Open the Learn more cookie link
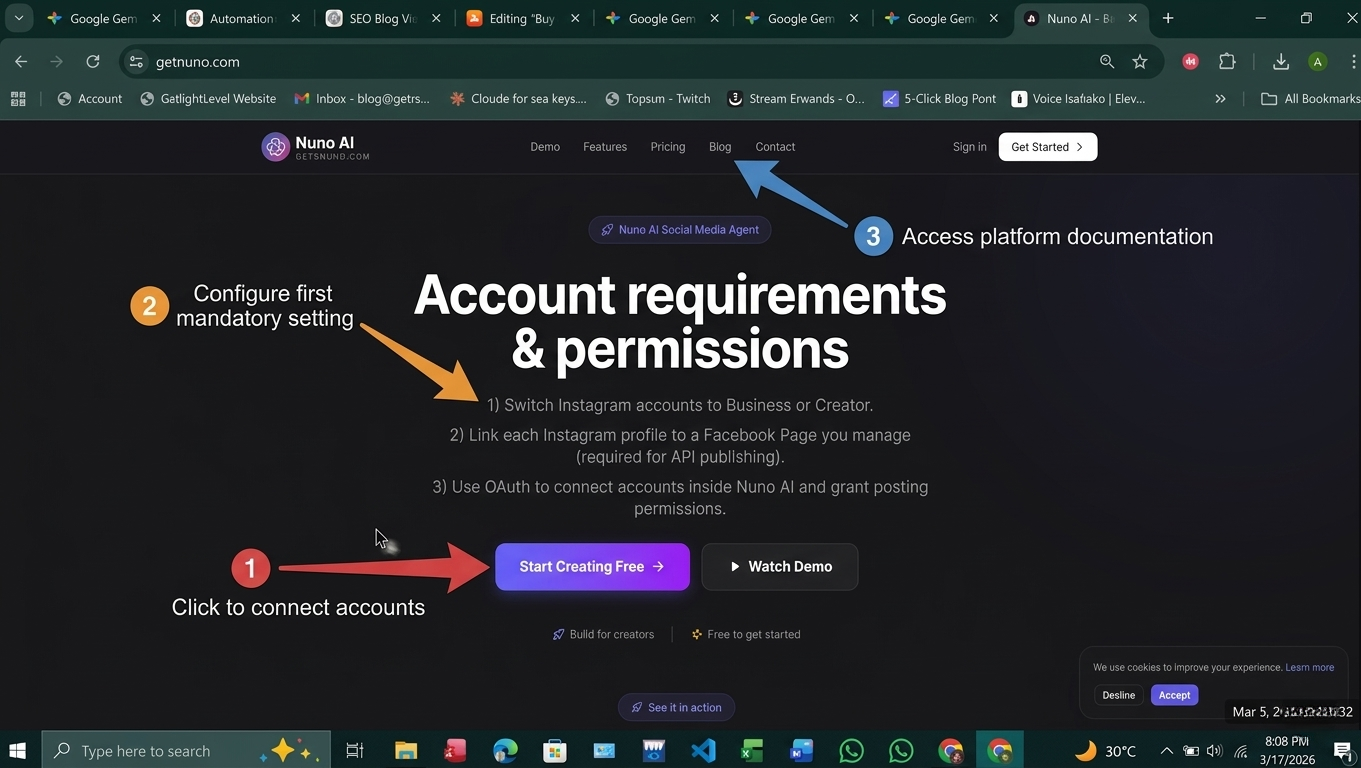This screenshot has height=768, width=1361. tap(1309, 667)
